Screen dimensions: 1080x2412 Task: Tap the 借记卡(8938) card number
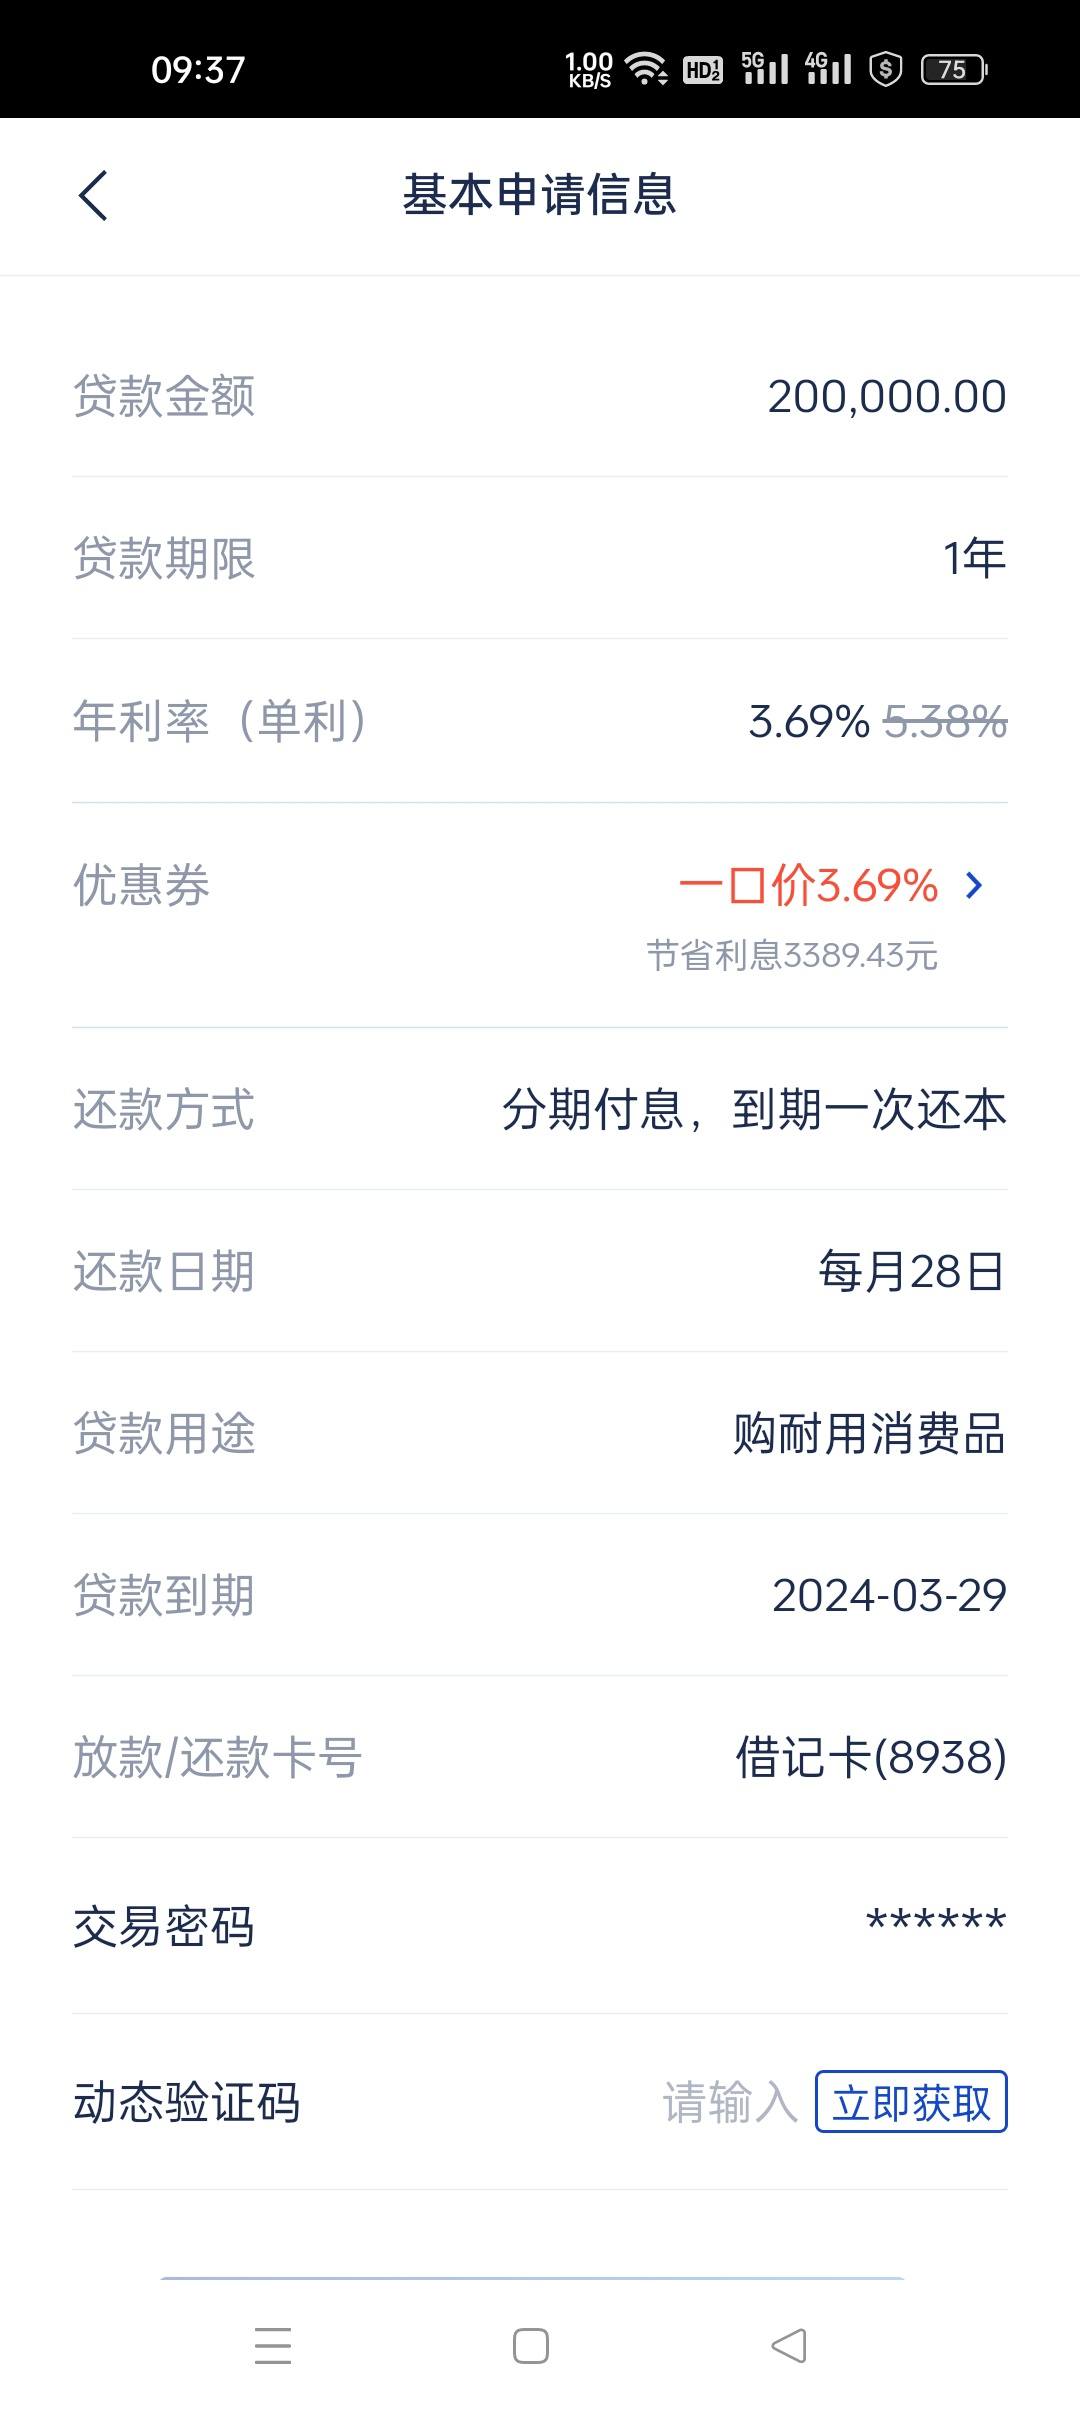(x=871, y=1758)
